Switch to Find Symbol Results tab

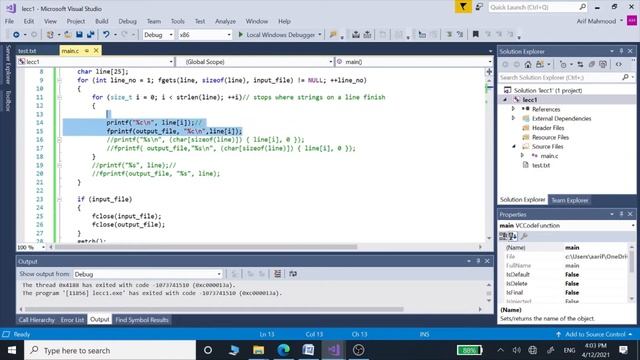142,320
